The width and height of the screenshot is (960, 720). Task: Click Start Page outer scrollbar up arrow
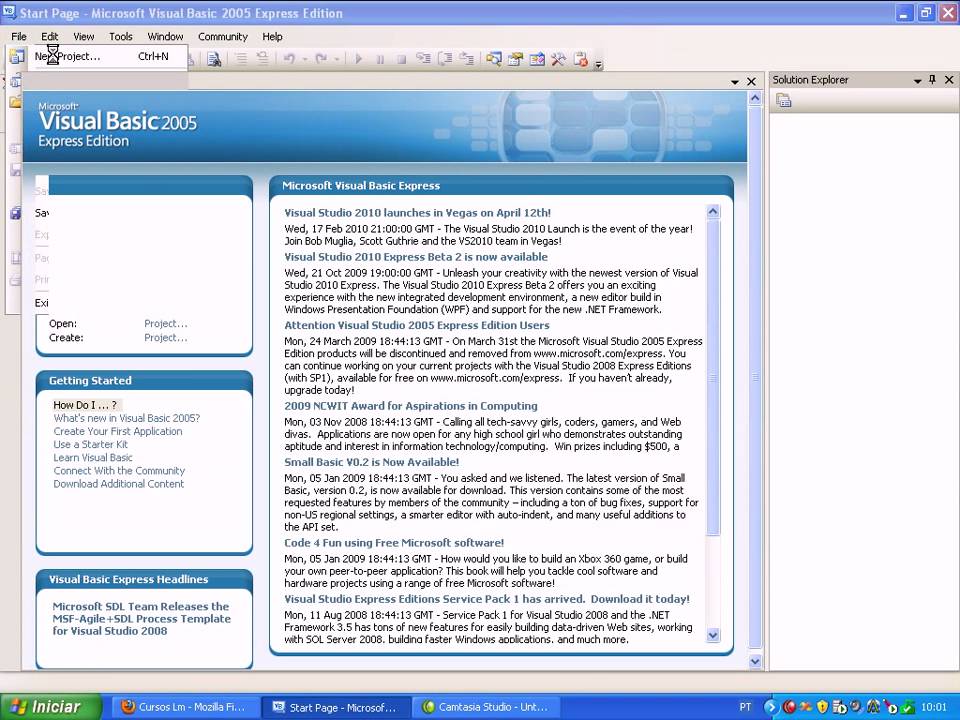point(755,98)
